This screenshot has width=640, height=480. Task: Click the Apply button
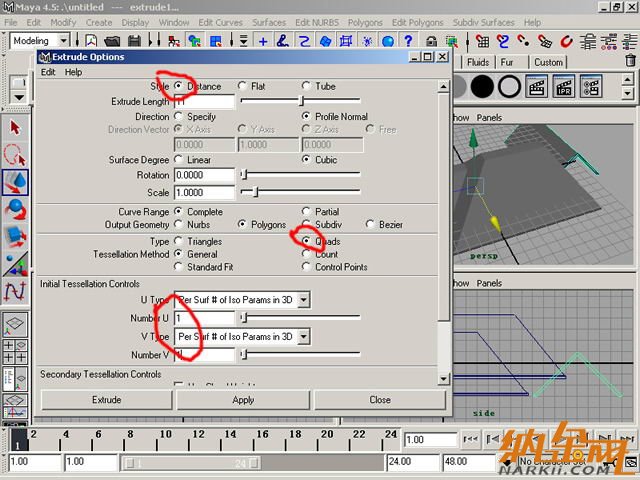pos(243,400)
